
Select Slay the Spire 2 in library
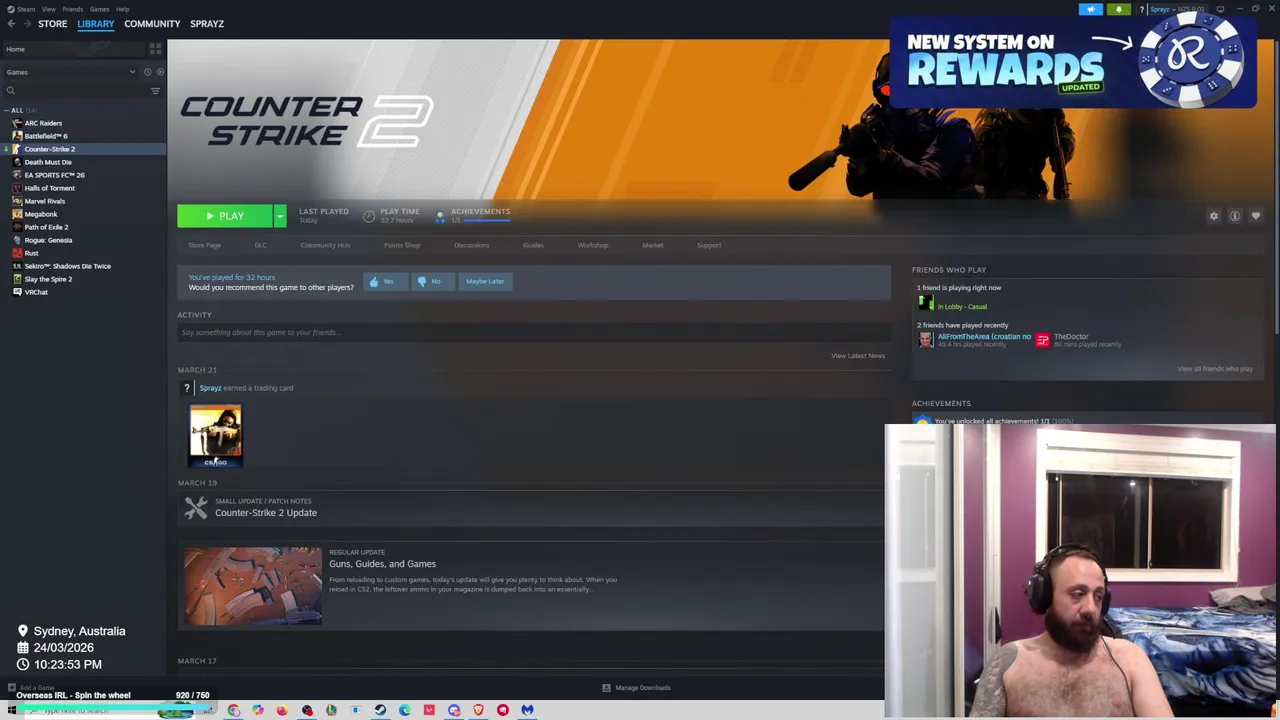[48, 279]
